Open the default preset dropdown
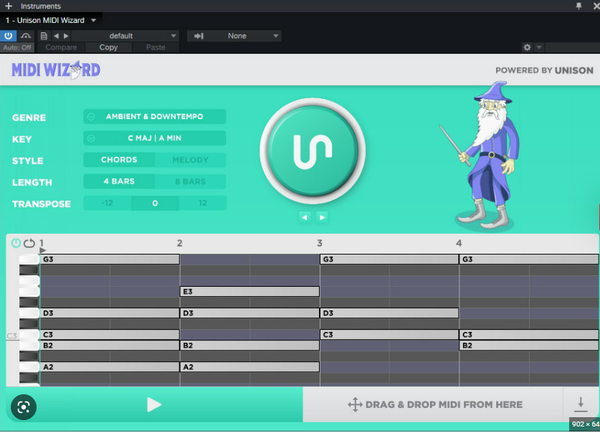The height and width of the screenshot is (433, 600). pyautogui.click(x=126, y=36)
